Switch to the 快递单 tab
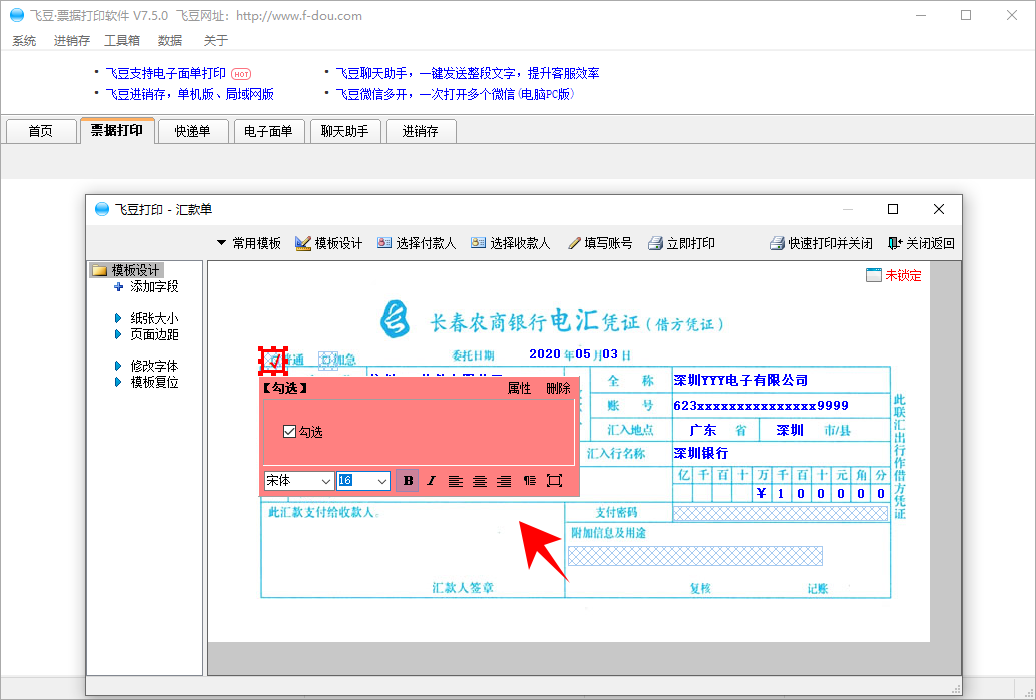This screenshot has height=700, width=1036. click(192, 131)
